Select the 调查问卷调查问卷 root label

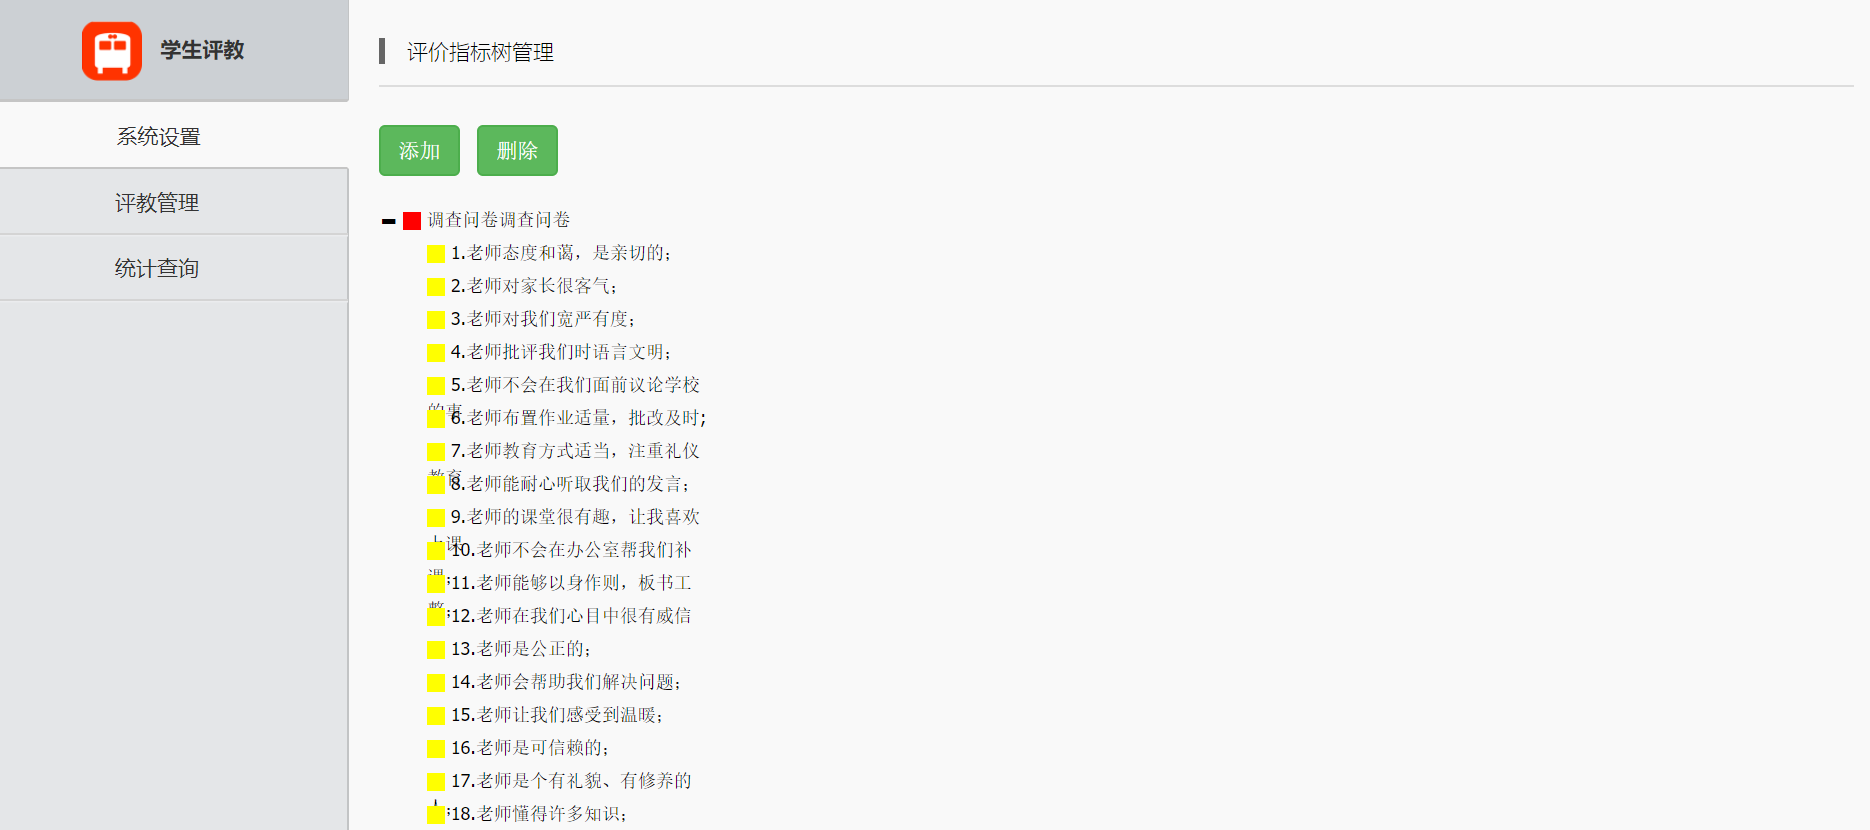coord(499,220)
